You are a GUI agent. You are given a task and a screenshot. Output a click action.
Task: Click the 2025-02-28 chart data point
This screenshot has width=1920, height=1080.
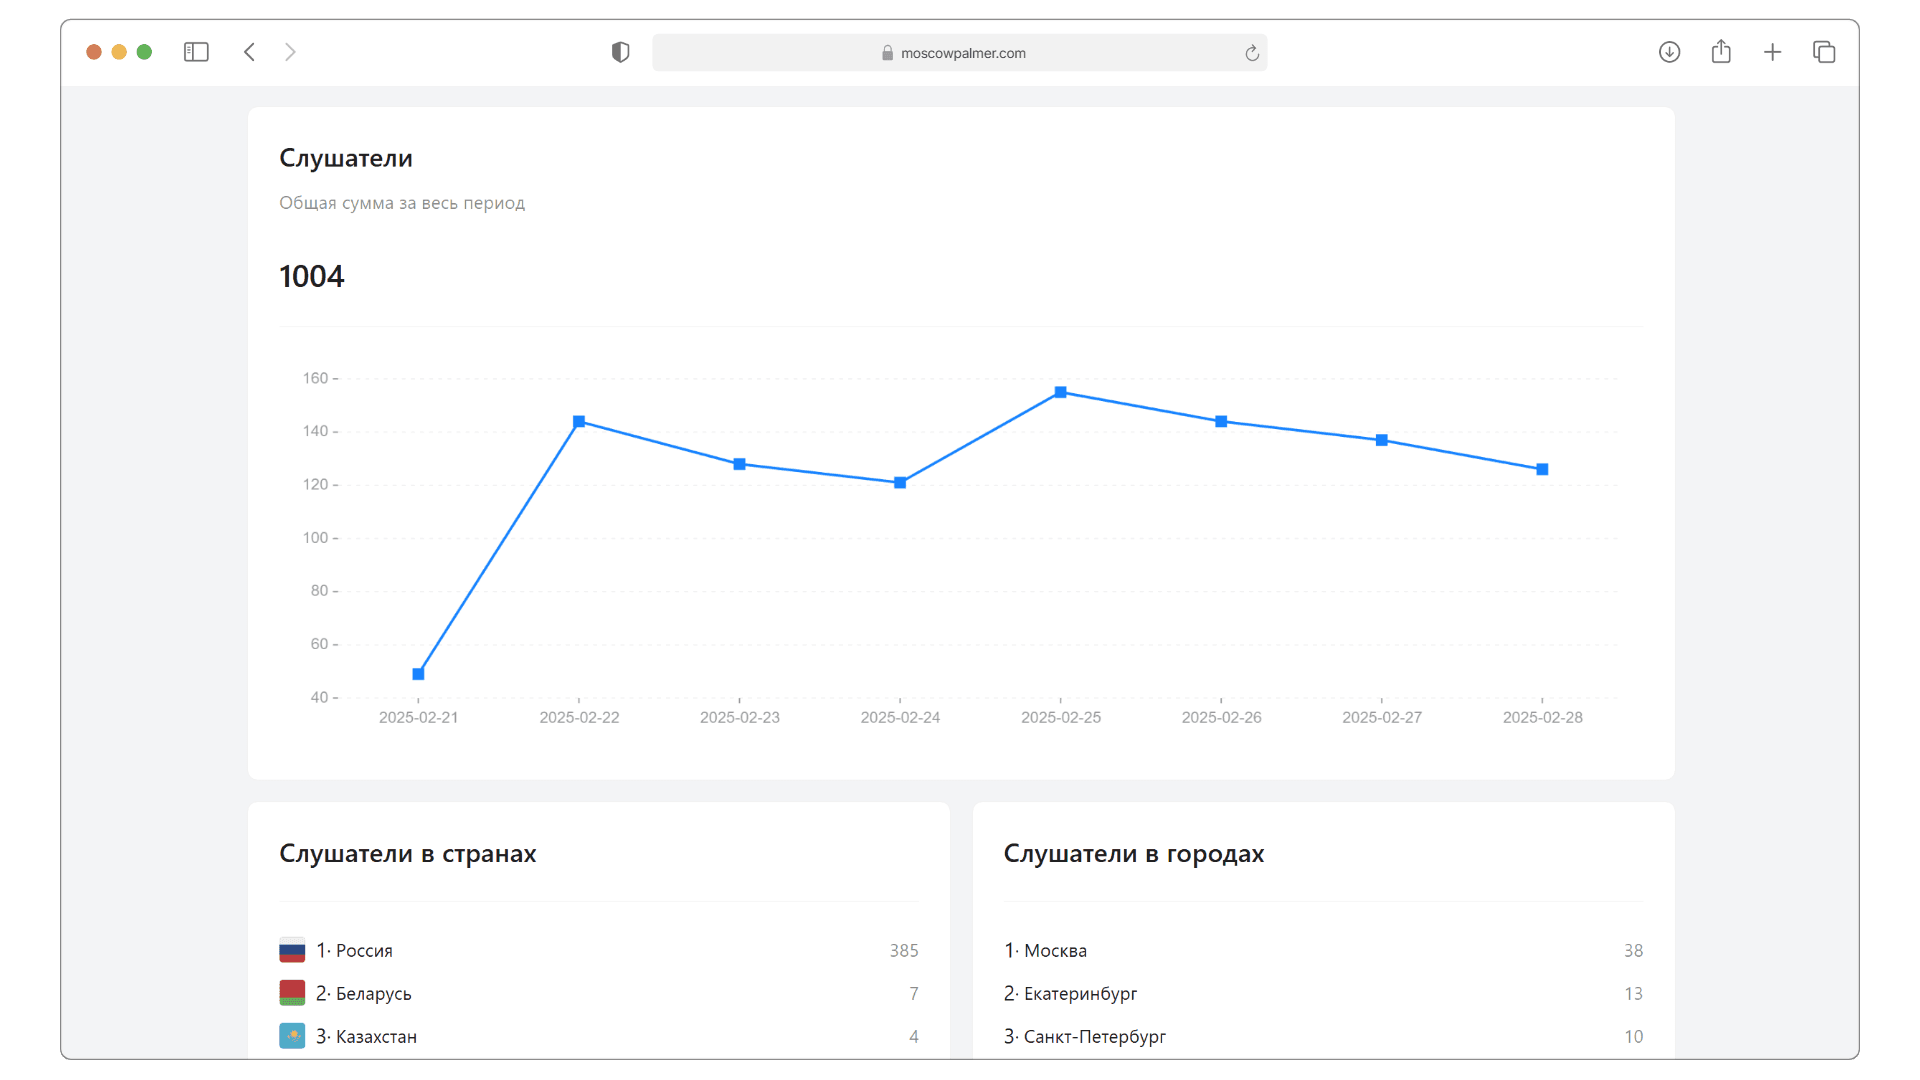coord(1542,469)
